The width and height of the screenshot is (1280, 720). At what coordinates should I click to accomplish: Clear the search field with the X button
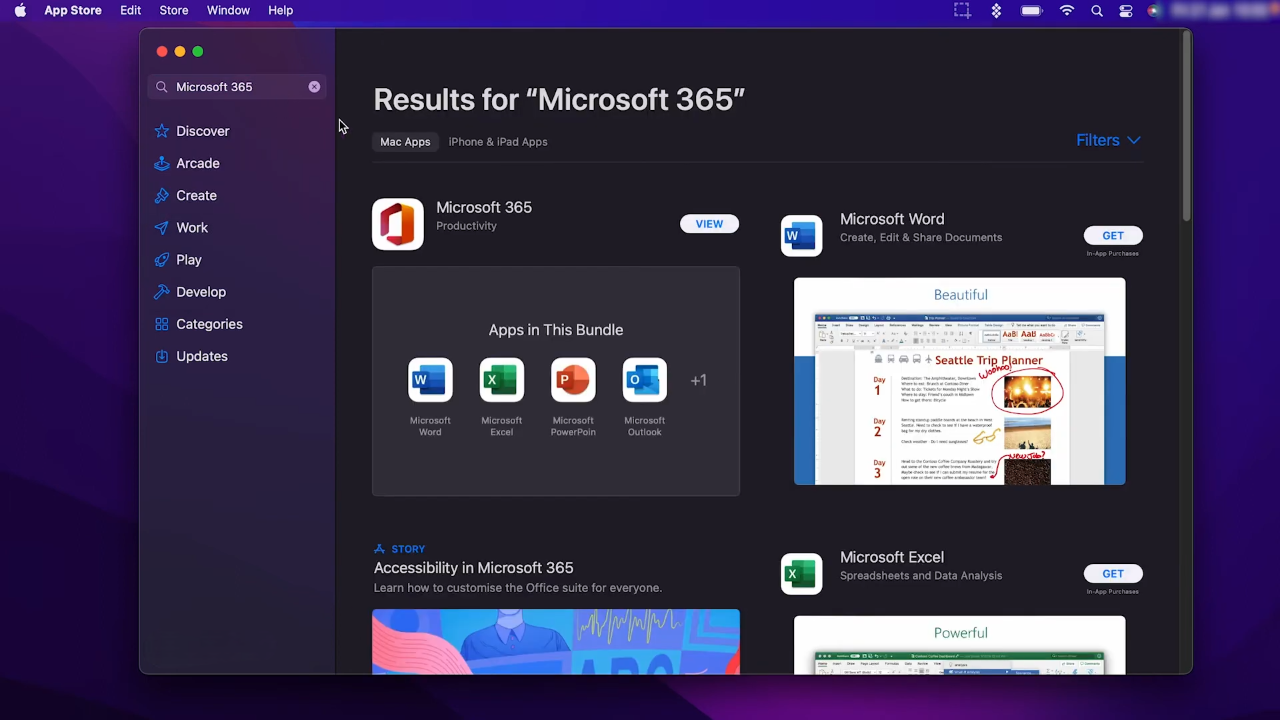pos(314,86)
